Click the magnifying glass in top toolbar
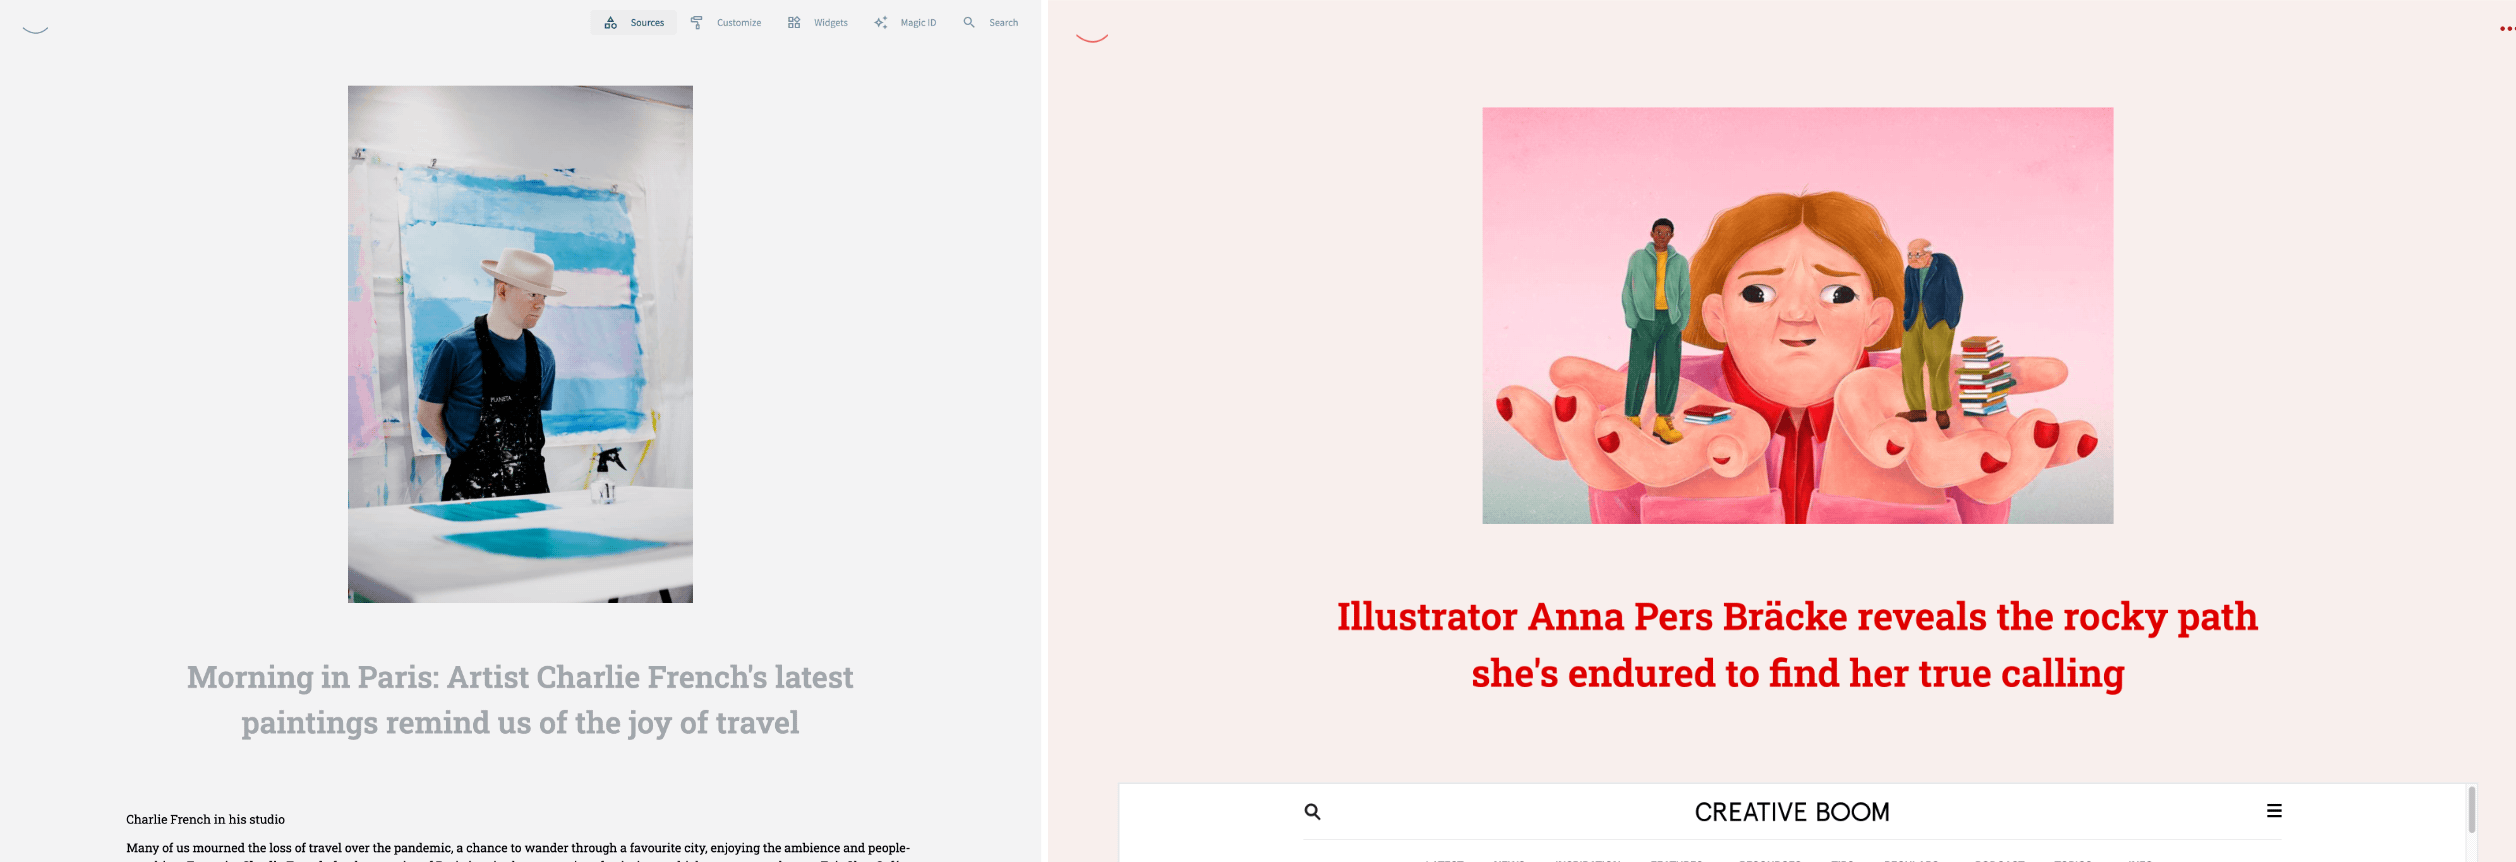Screen dimensions: 2516x862 tap(969, 22)
